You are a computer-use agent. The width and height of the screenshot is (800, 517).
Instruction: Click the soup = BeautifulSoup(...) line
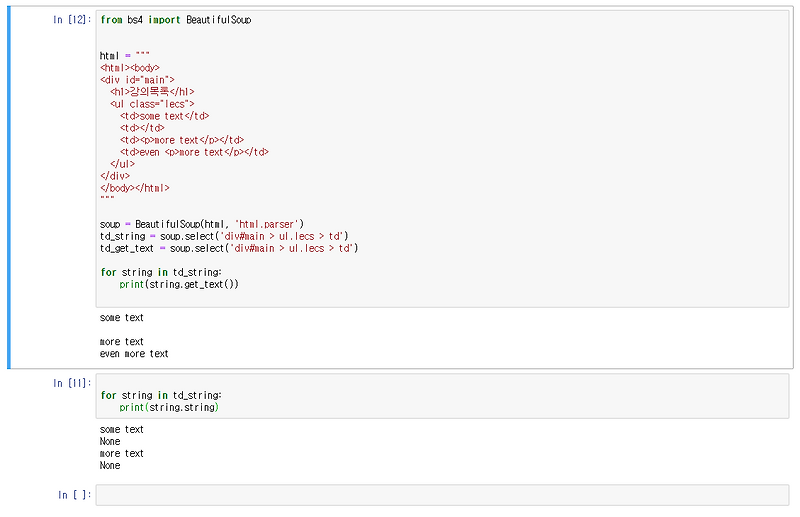(x=201, y=223)
